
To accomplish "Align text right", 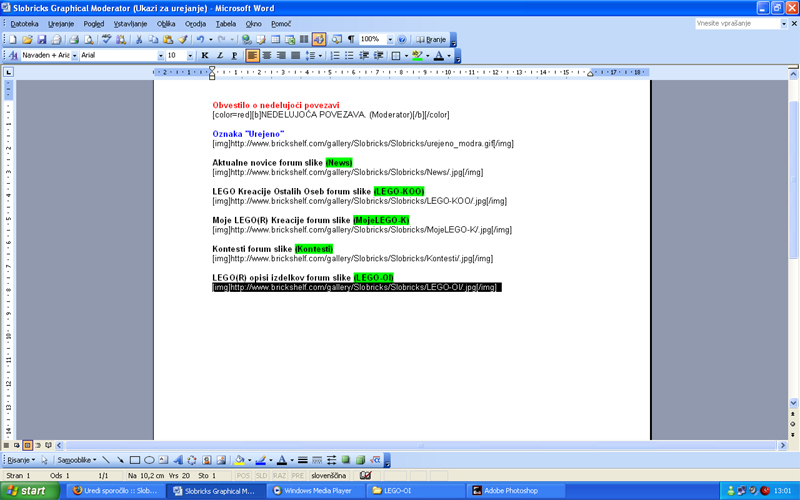I will click(281, 55).
